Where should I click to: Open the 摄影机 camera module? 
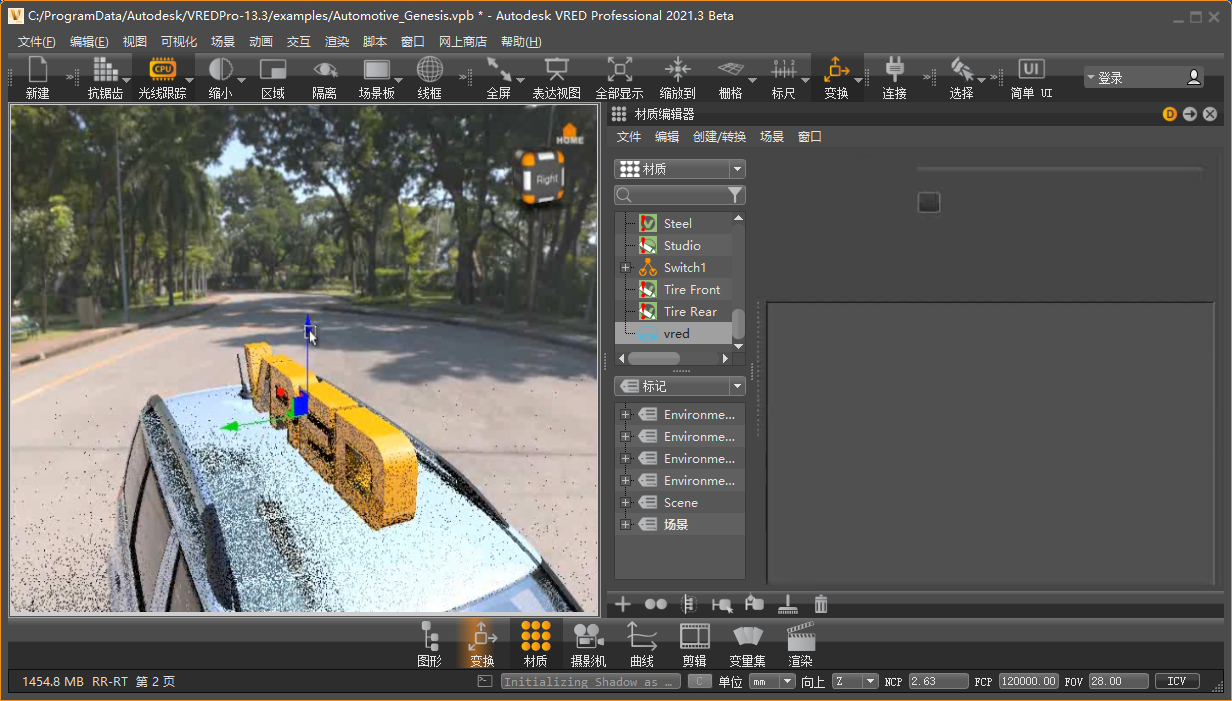588,644
